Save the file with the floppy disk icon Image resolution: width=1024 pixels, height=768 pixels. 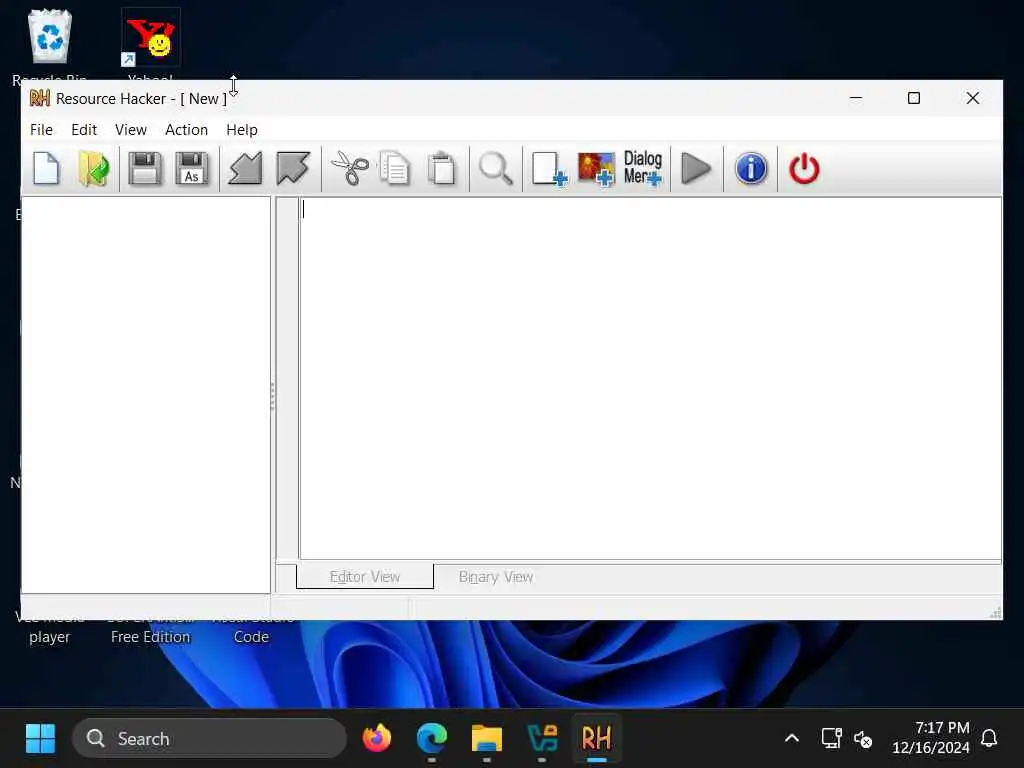coord(144,168)
